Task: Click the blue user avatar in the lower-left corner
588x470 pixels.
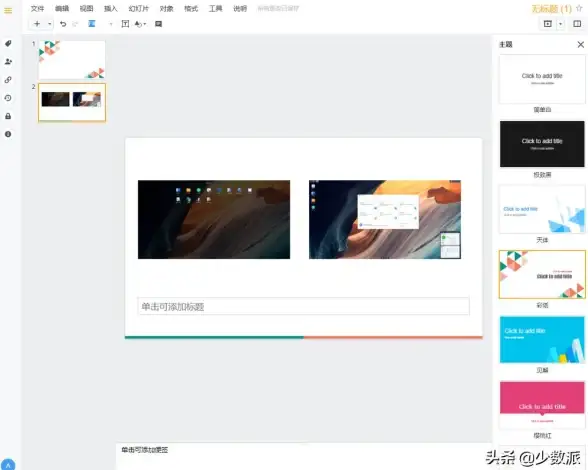Action: (8, 465)
